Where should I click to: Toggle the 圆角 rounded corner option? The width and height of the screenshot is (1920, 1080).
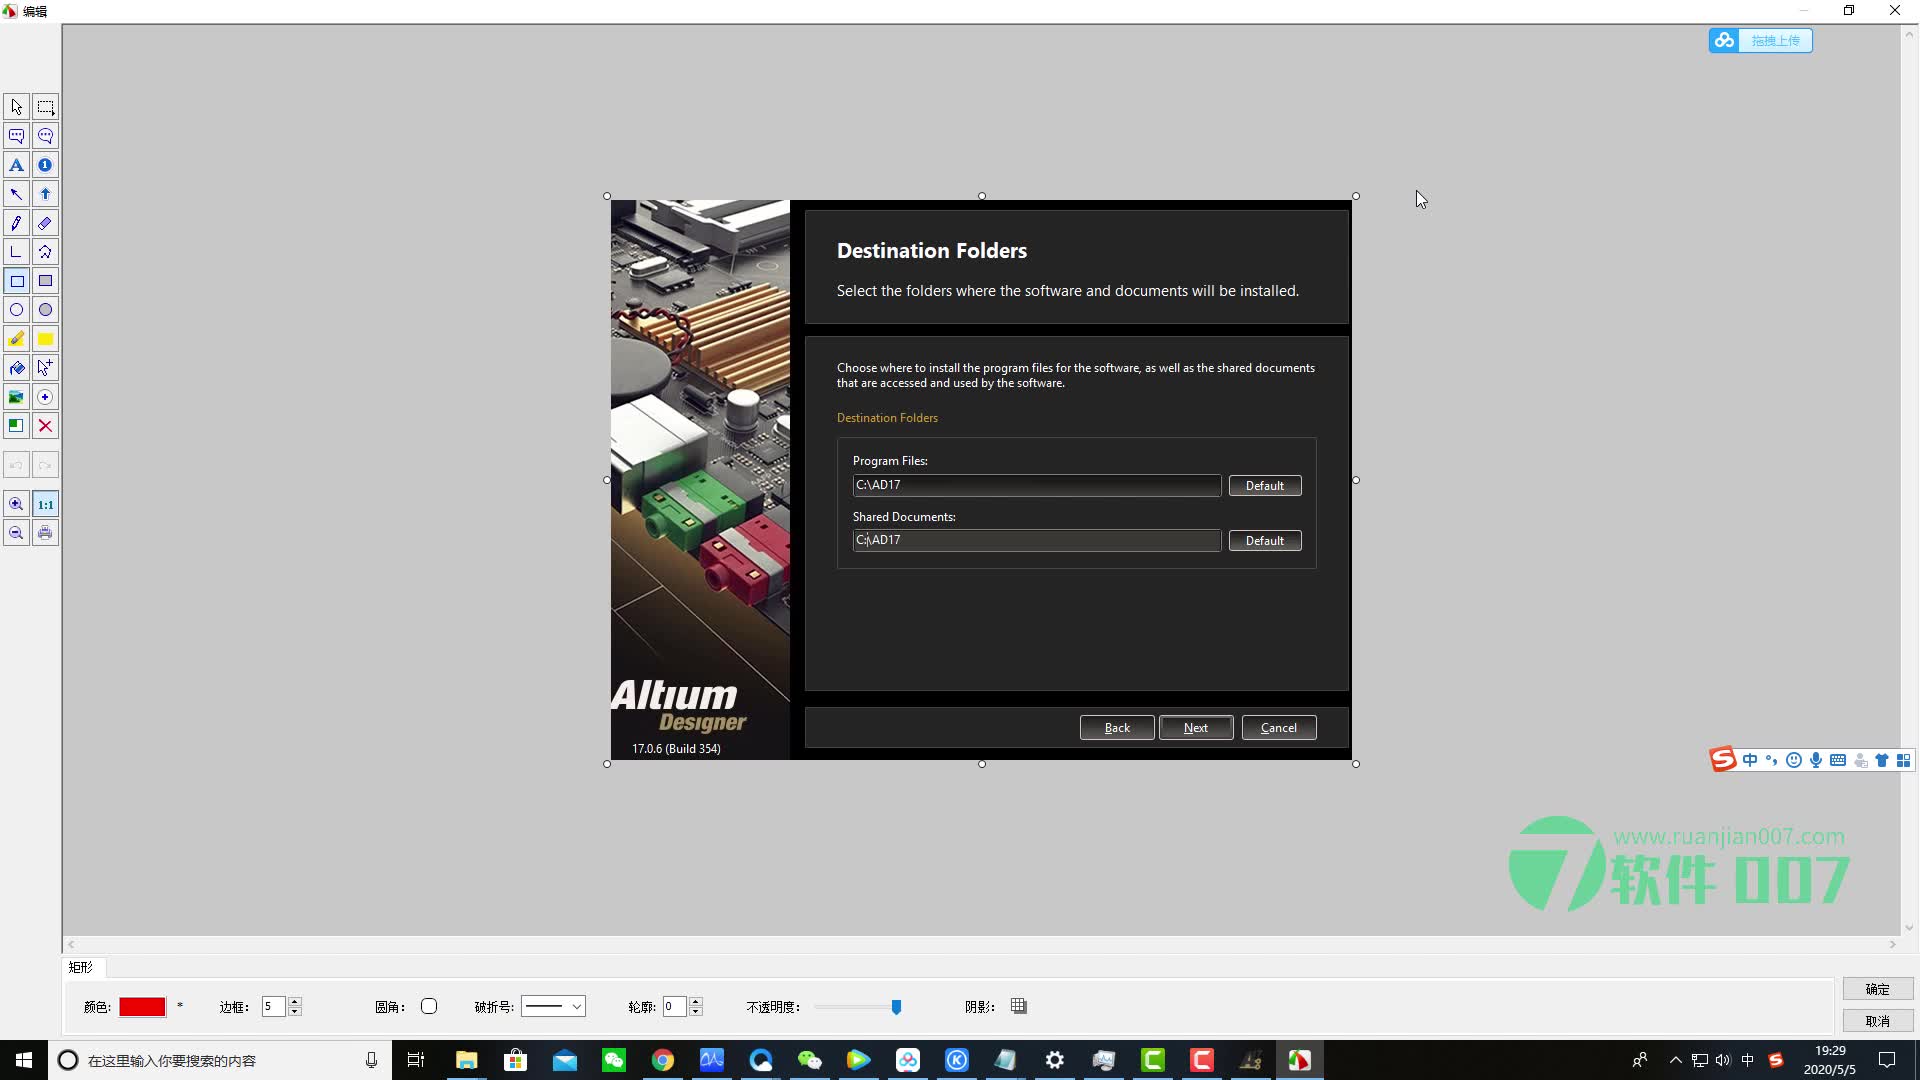(428, 1006)
